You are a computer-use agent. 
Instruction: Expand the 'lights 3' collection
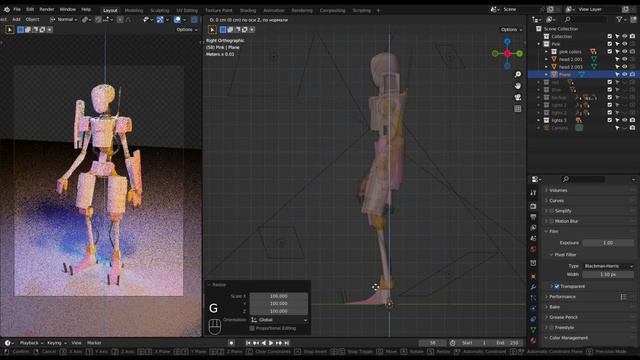pyautogui.click(x=539, y=120)
